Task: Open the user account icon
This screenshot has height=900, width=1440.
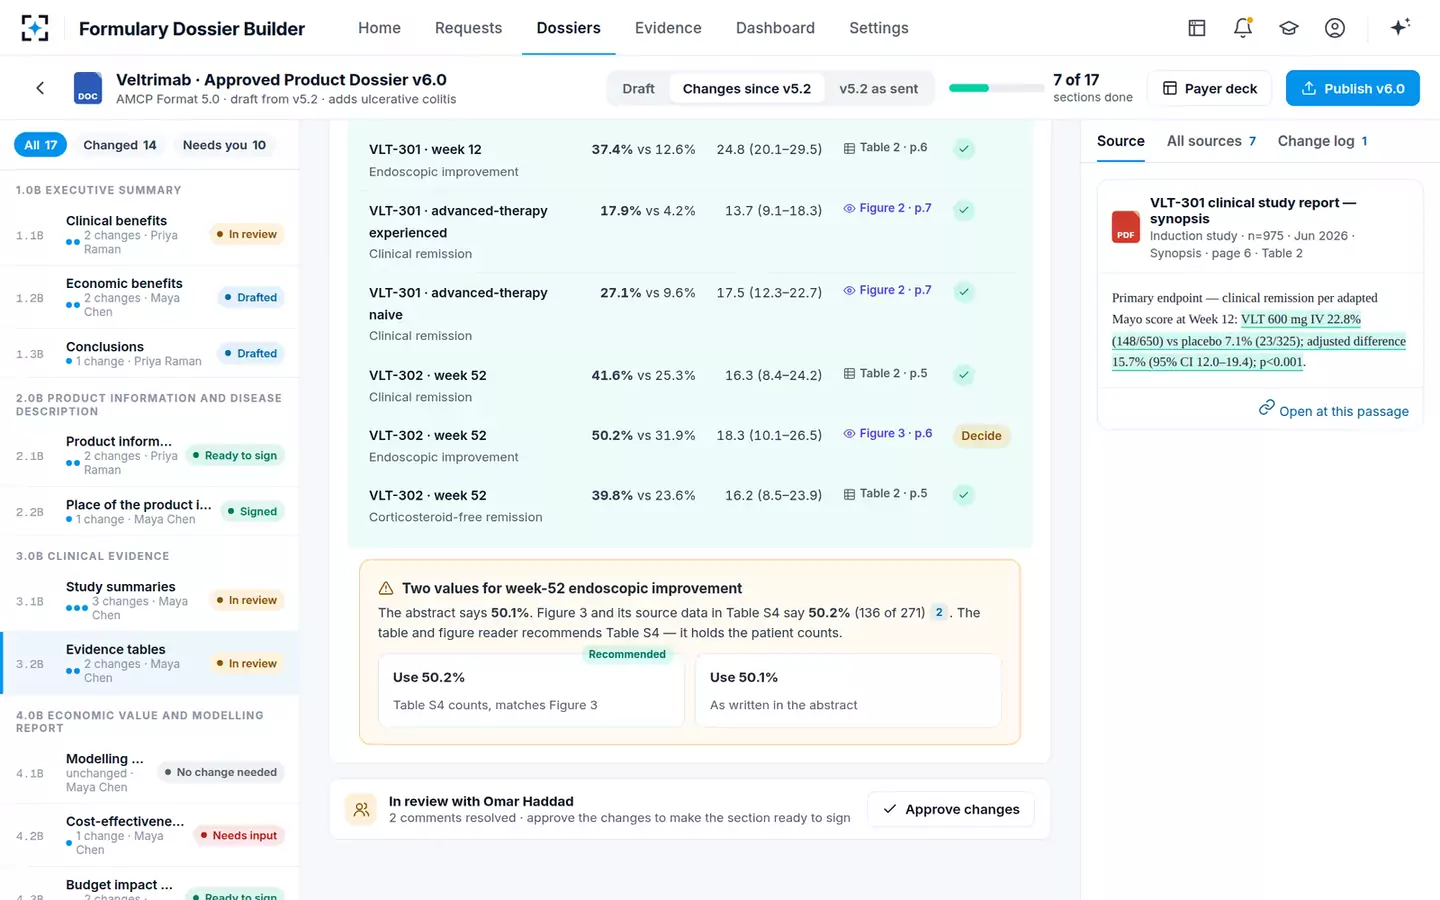Action: point(1335,28)
